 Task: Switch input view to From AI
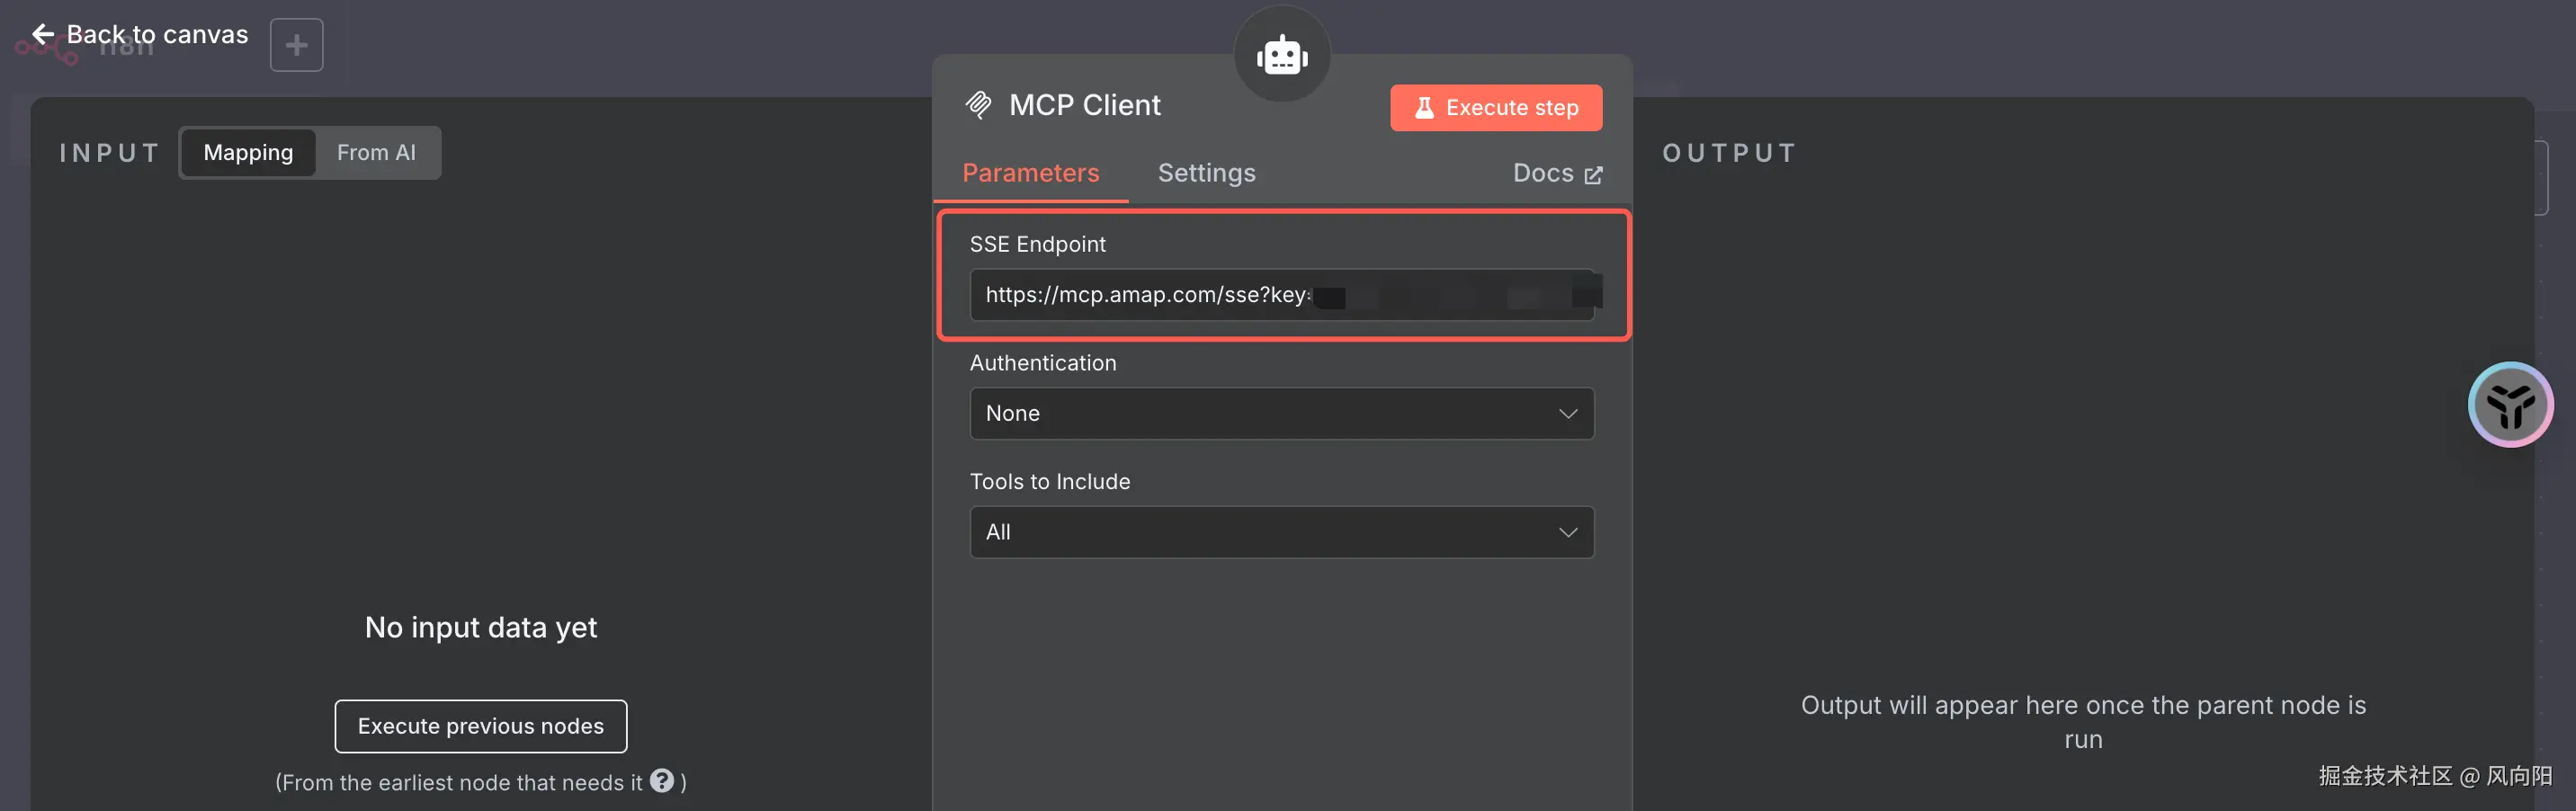coord(376,153)
